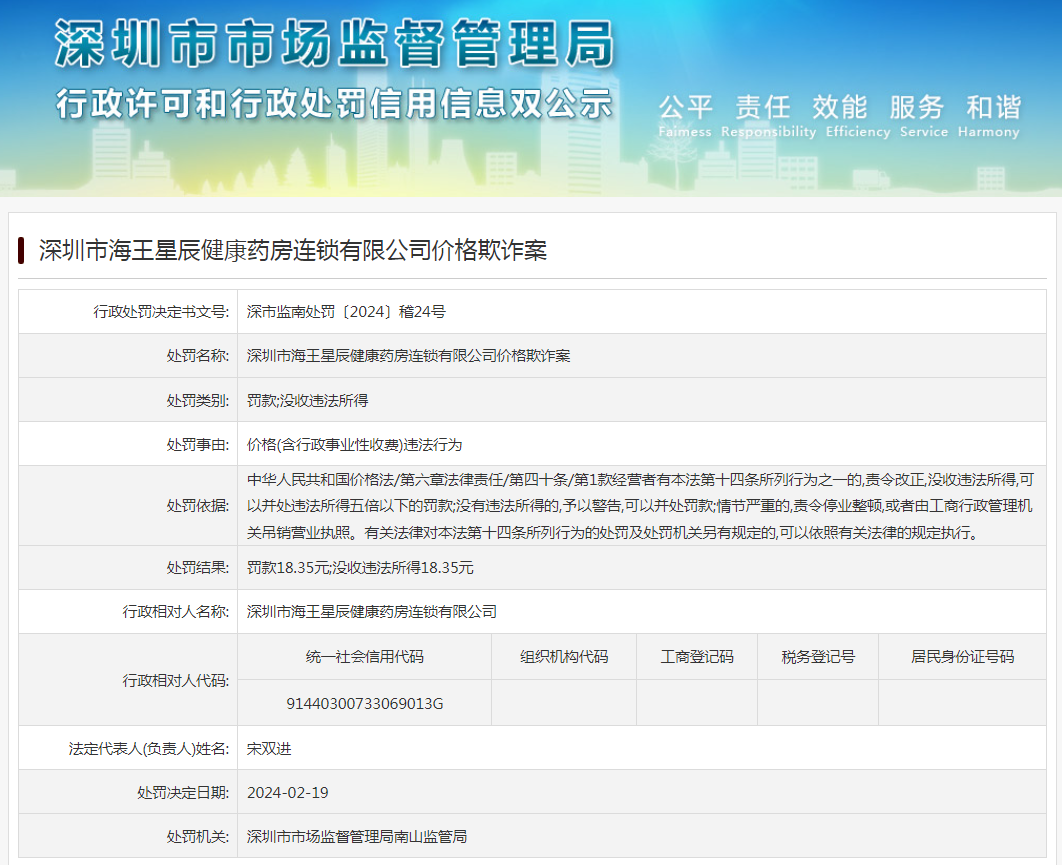Click the 中华人民共和国价格法 legal basis paragraph
Screen dimensions: 1062x865
[x=640, y=506]
